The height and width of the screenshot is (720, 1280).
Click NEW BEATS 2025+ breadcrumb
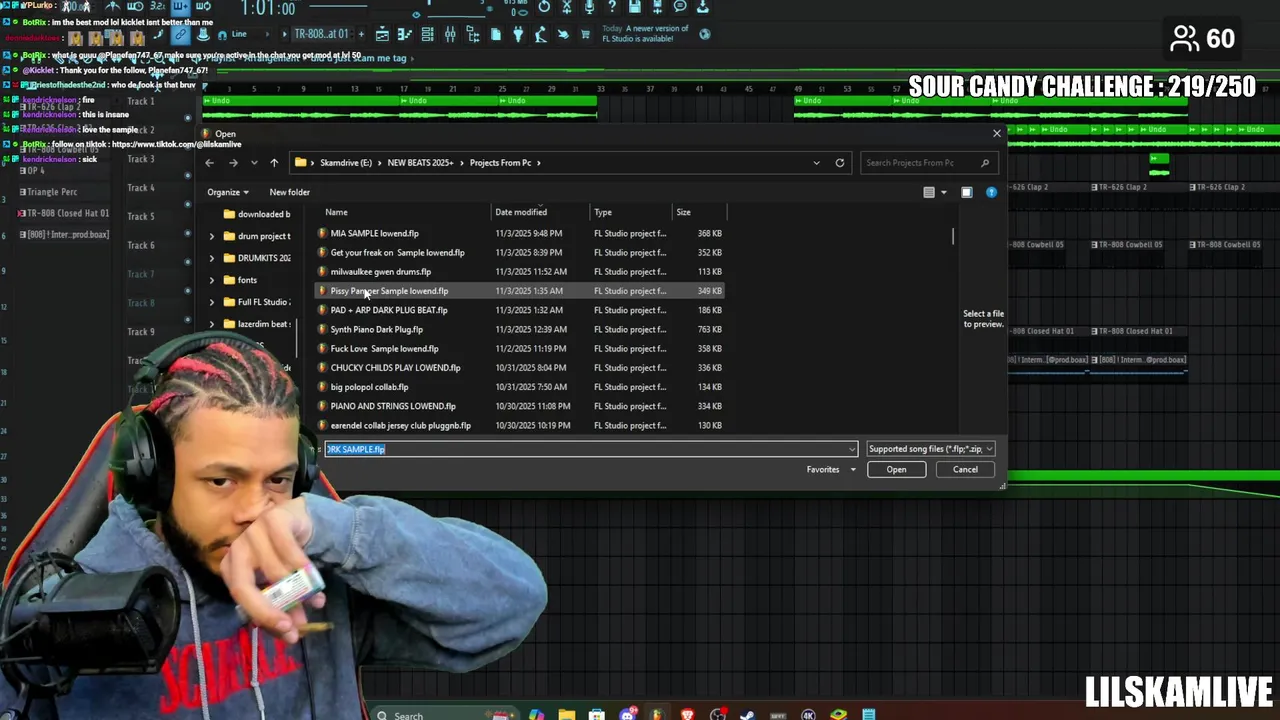(x=420, y=163)
